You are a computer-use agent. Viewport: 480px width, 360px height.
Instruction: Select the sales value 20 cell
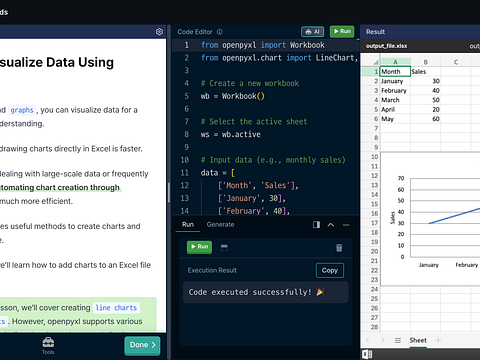pos(426,109)
